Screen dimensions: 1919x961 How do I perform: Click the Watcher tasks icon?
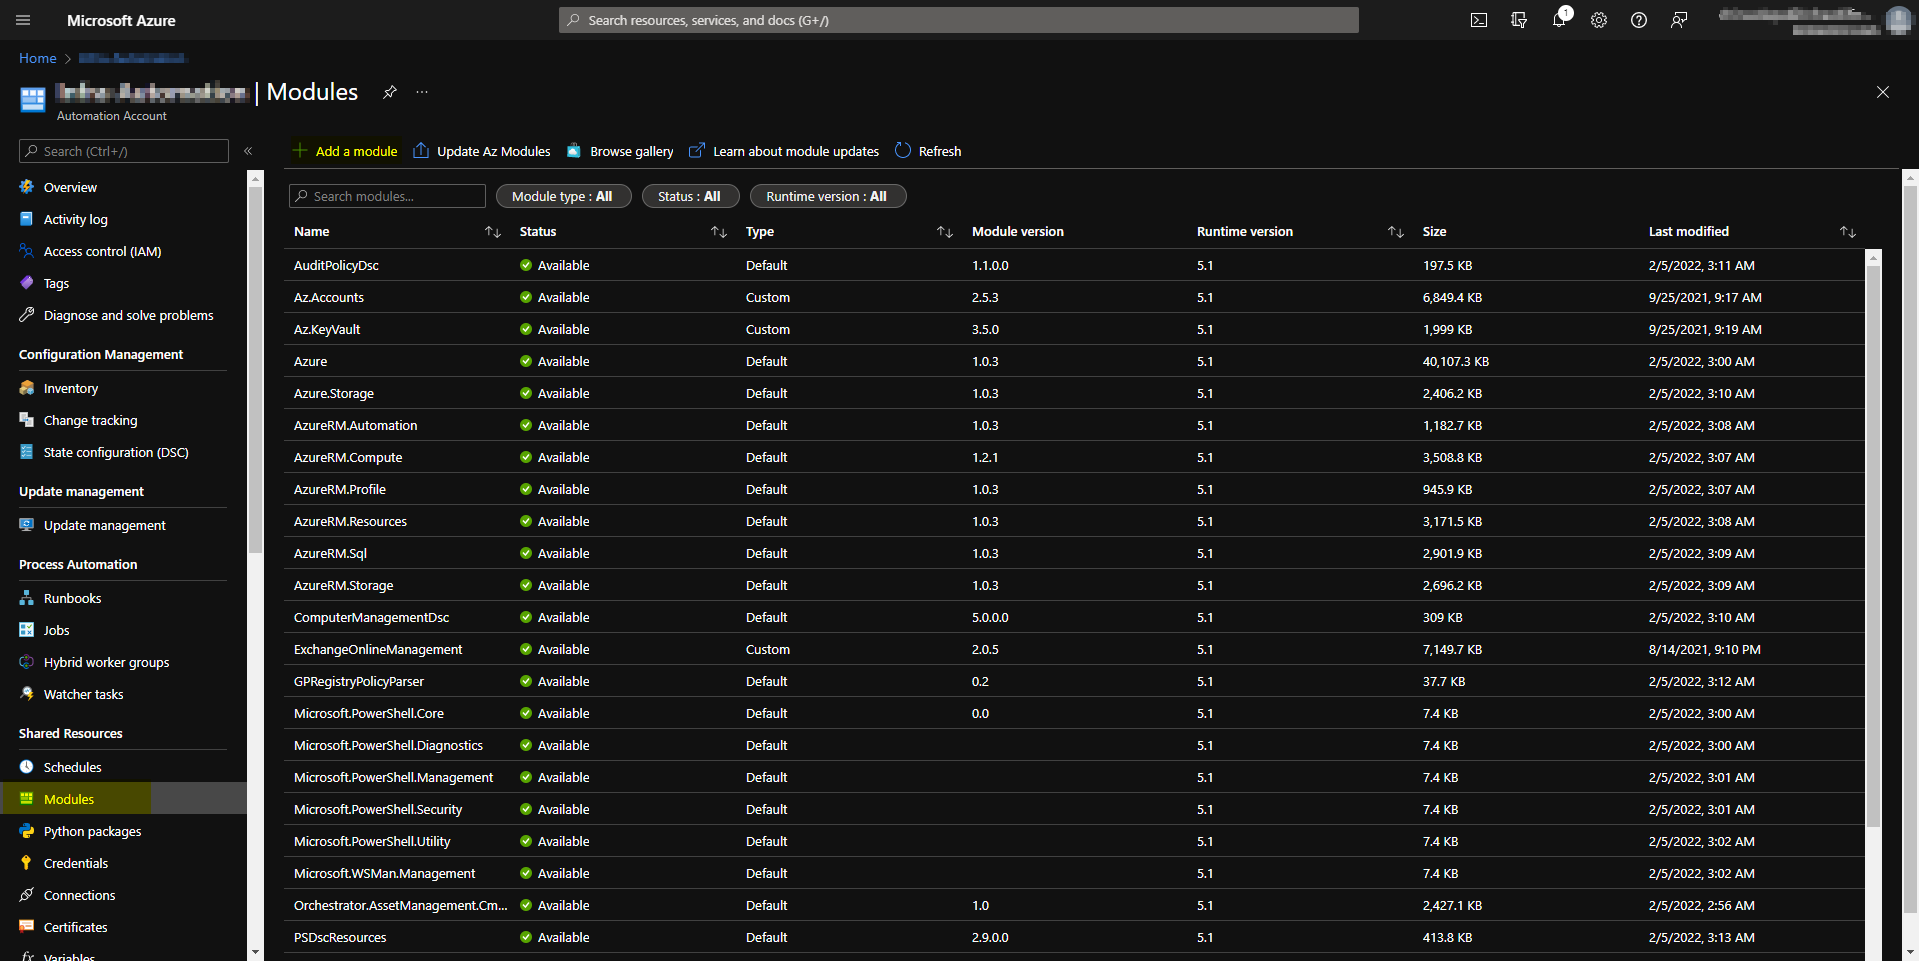[27, 694]
